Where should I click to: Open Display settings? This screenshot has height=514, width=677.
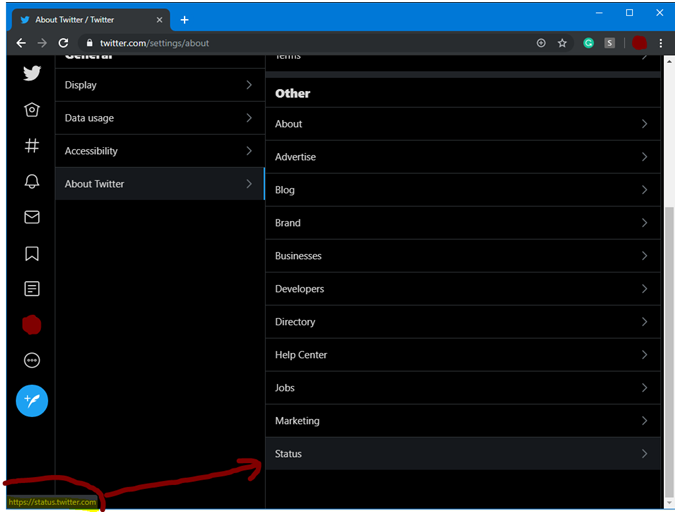point(160,85)
